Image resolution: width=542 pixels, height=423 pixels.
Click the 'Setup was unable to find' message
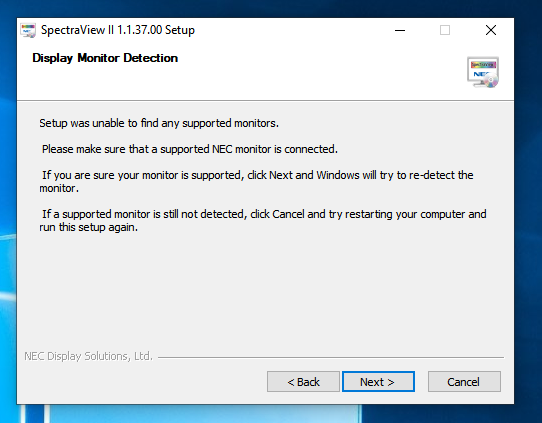pyautogui.click(x=159, y=123)
